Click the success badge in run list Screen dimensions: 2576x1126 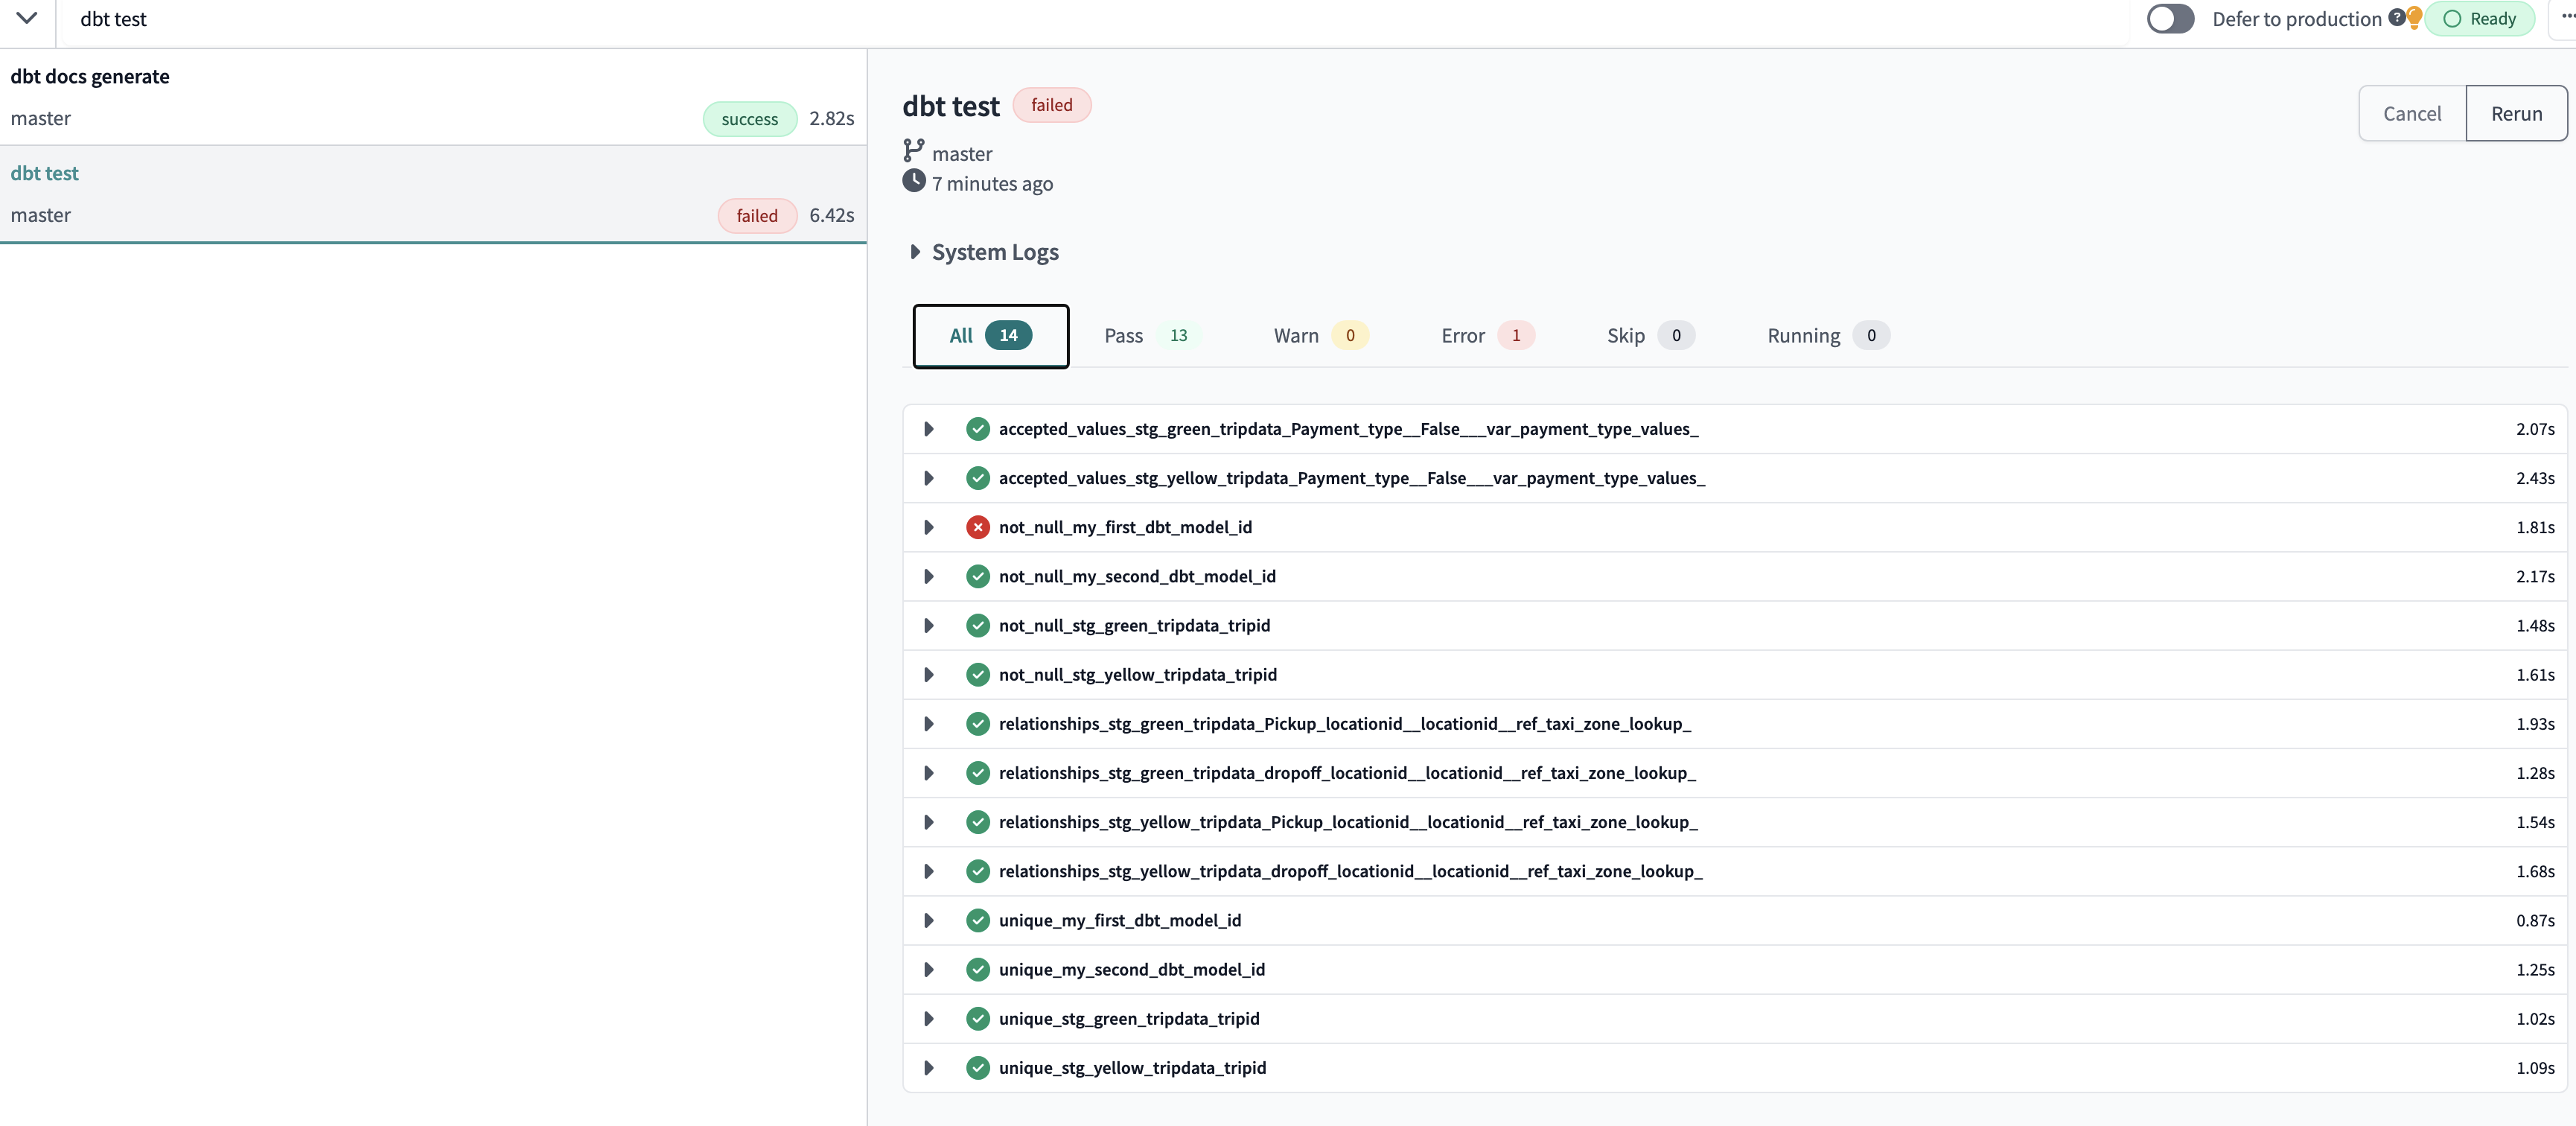pyautogui.click(x=749, y=119)
